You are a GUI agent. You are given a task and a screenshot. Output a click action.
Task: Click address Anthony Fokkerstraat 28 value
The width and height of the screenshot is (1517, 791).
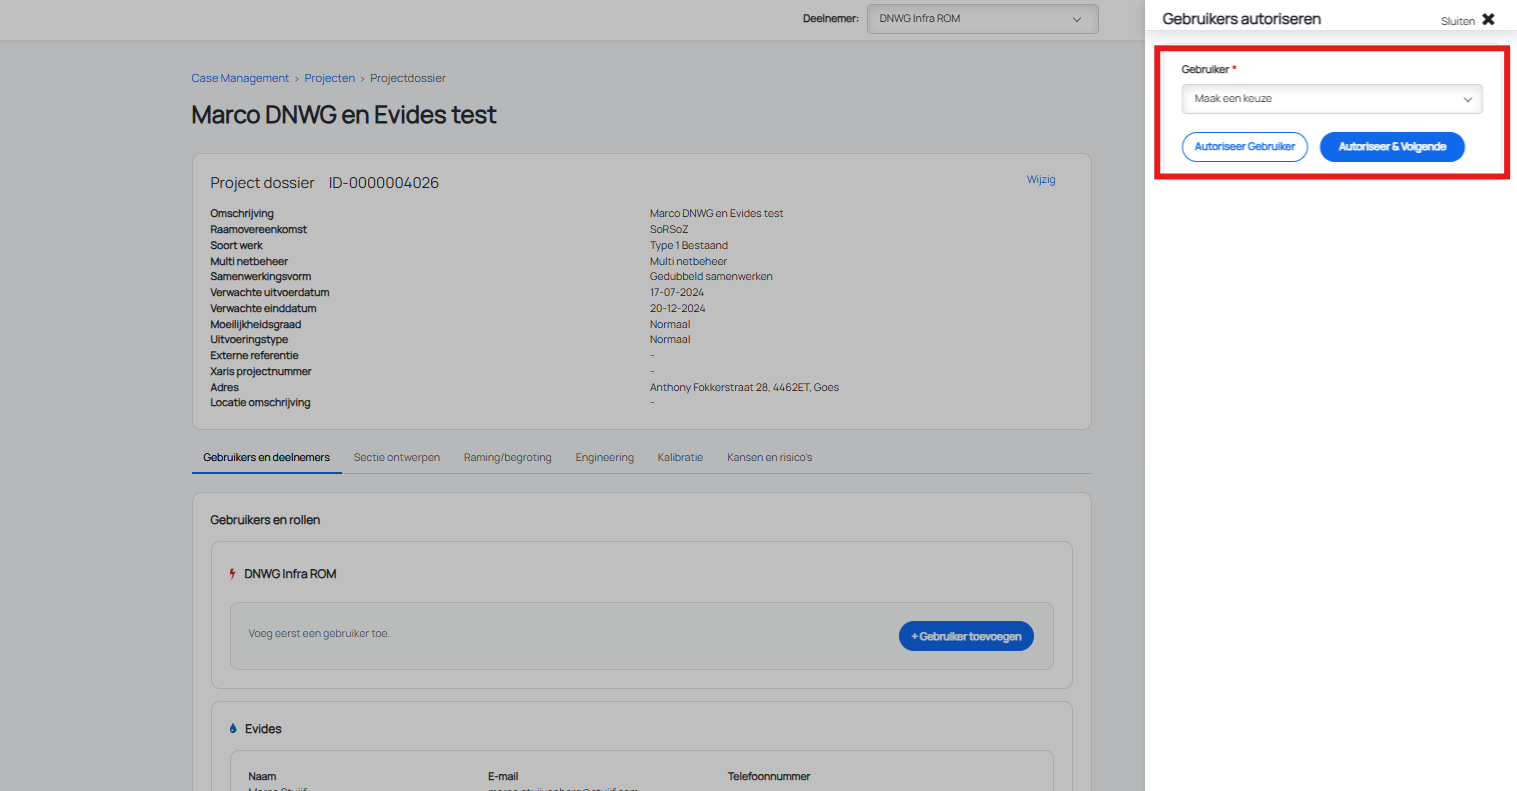point(744,388)
